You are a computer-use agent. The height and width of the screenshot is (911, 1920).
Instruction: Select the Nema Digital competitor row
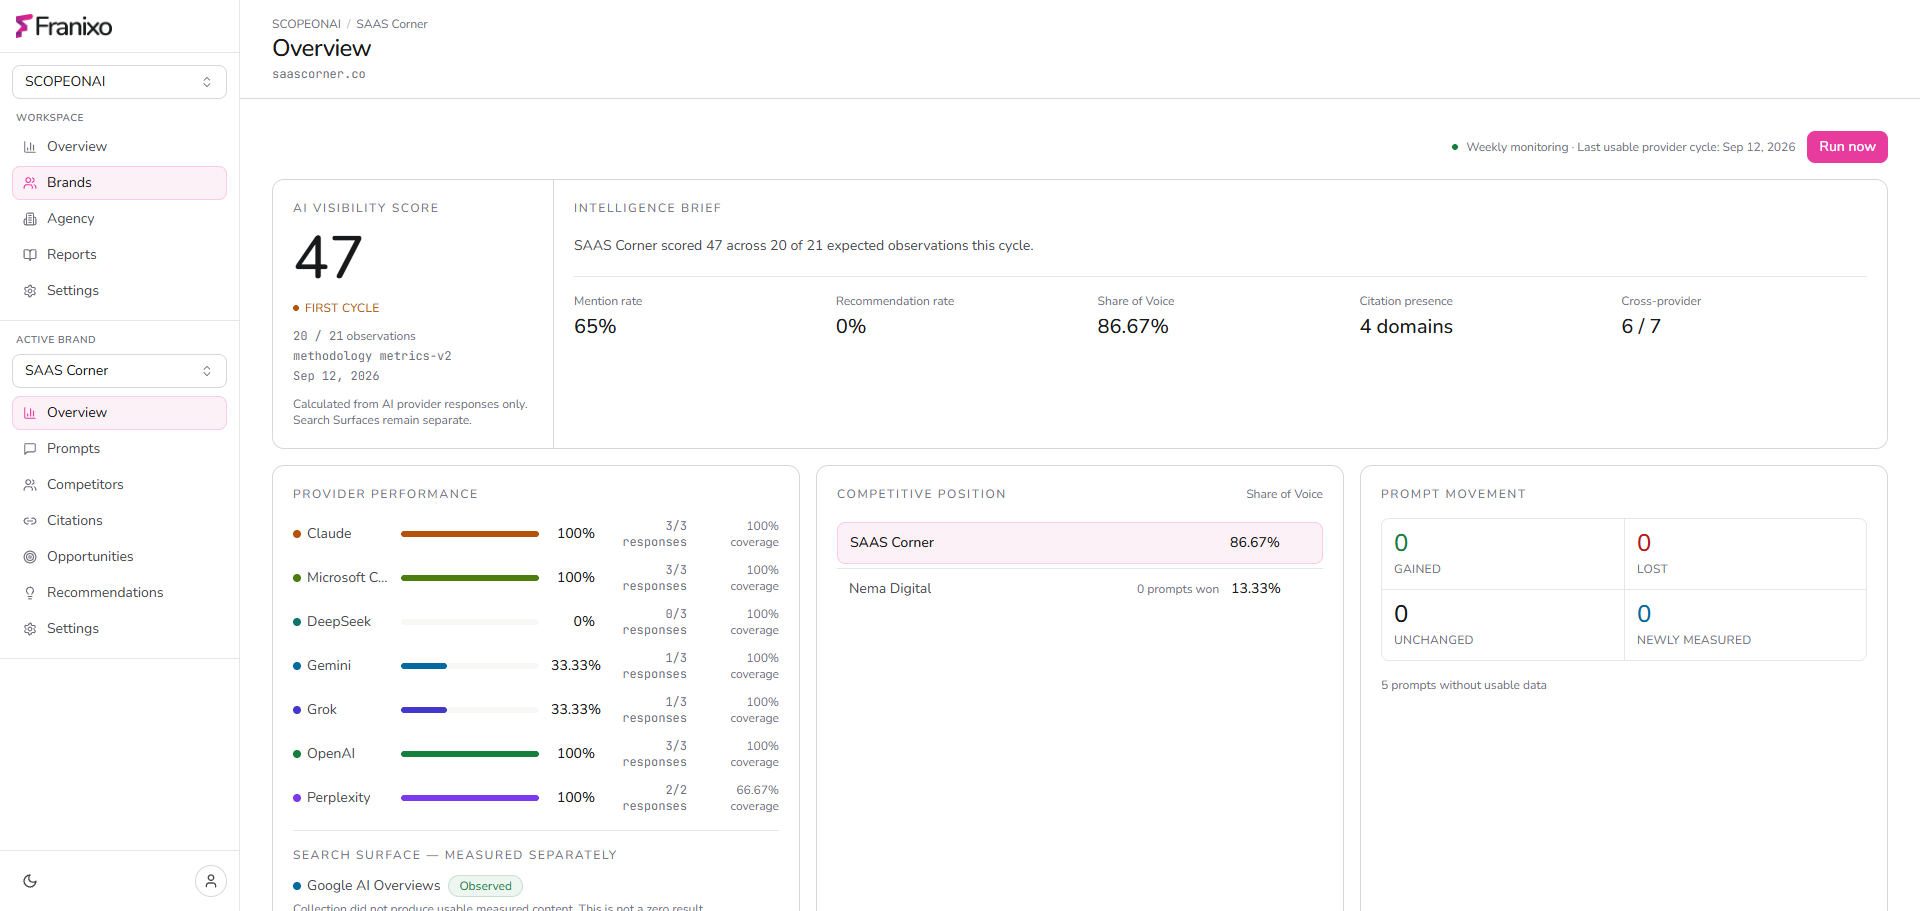[1080, 589]
